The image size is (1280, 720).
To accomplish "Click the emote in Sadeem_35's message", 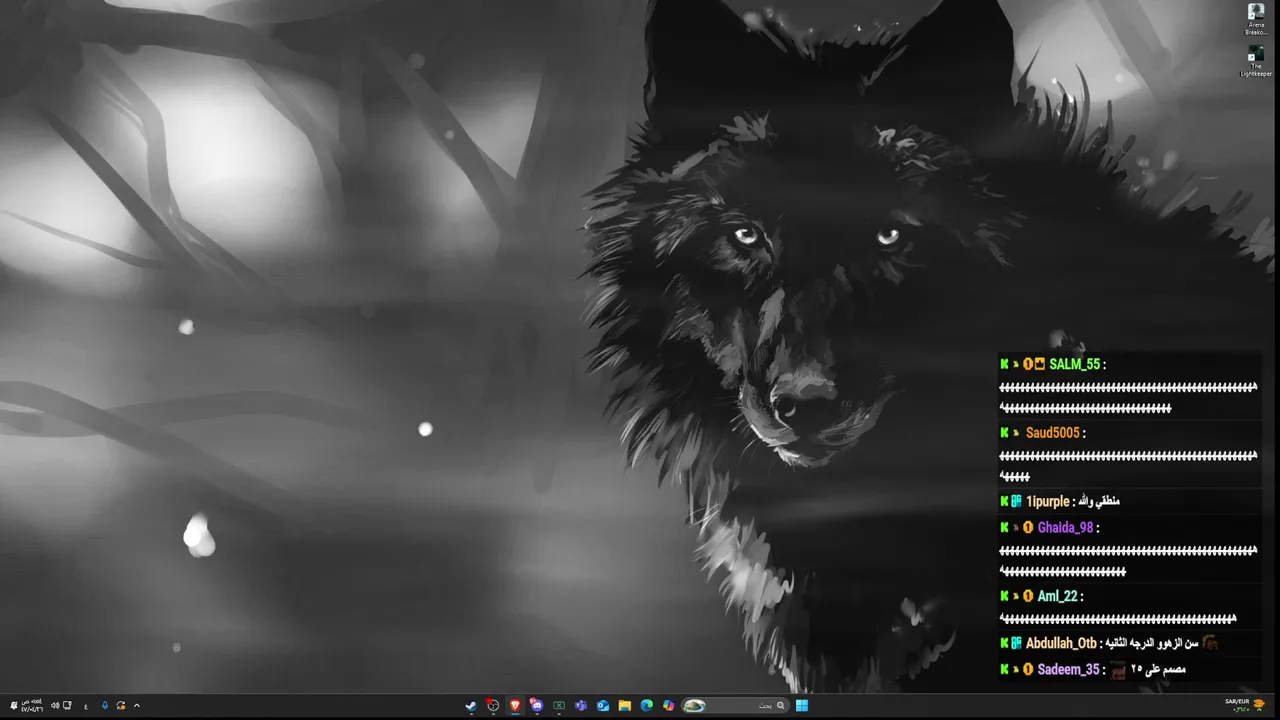I will pos(1118,670).
